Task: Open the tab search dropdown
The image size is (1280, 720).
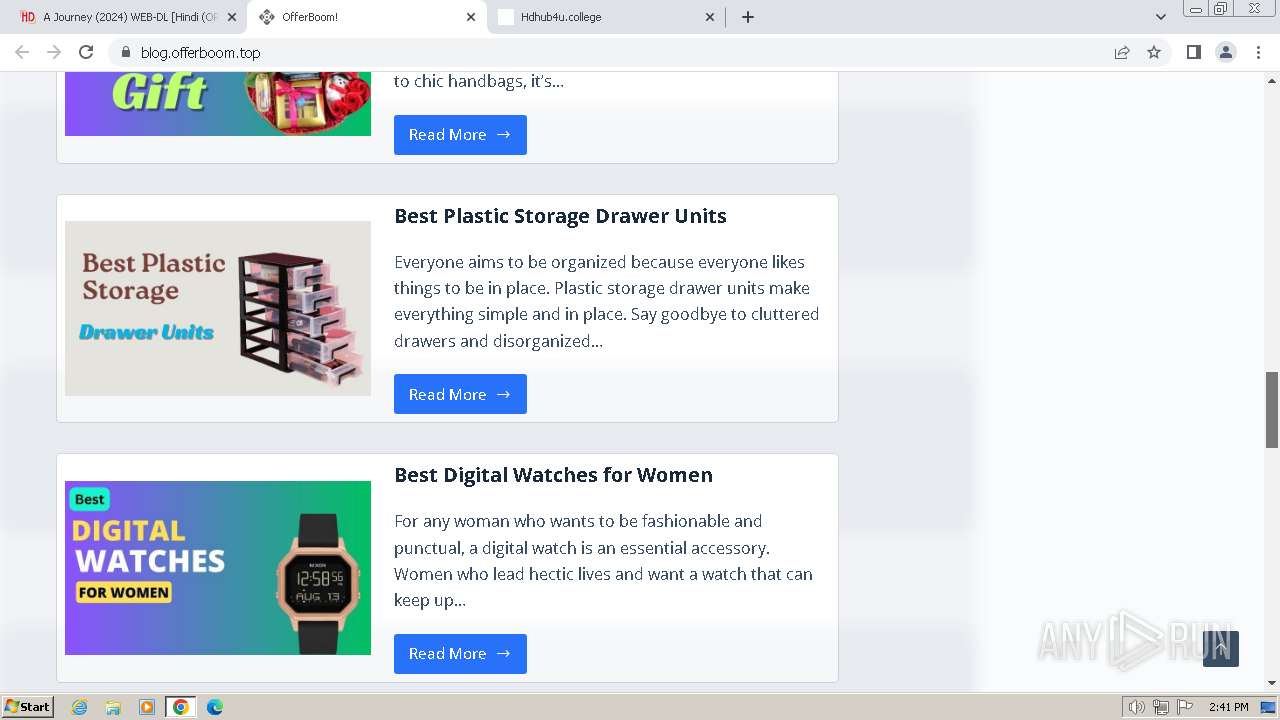Action: click(1161, 16)
